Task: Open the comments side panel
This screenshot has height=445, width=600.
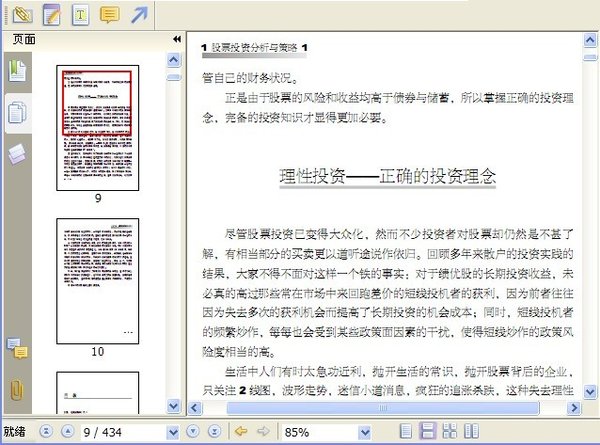Action: 17,348
